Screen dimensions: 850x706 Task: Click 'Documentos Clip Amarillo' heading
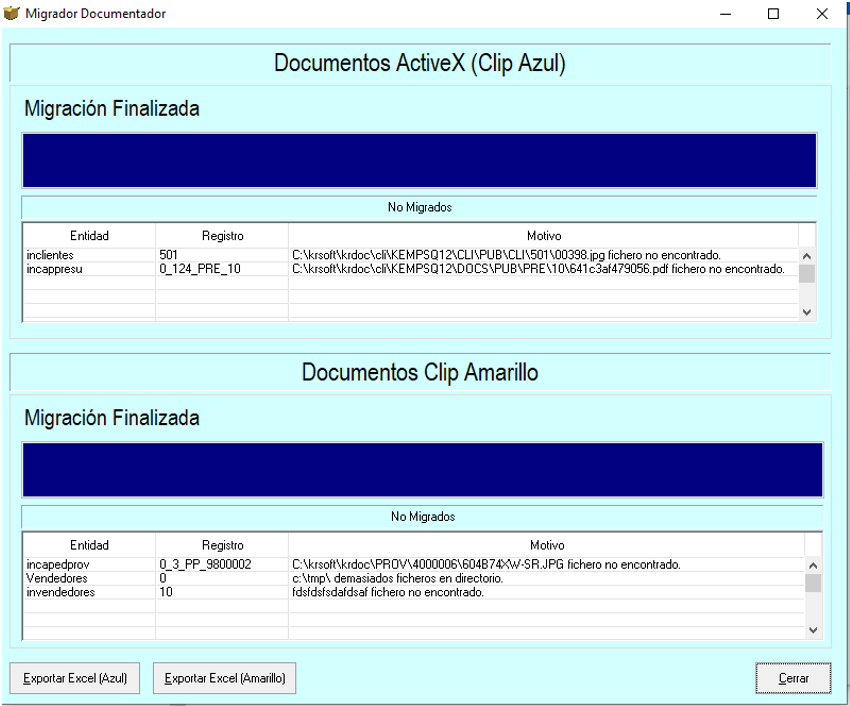[x=420, y=373]
